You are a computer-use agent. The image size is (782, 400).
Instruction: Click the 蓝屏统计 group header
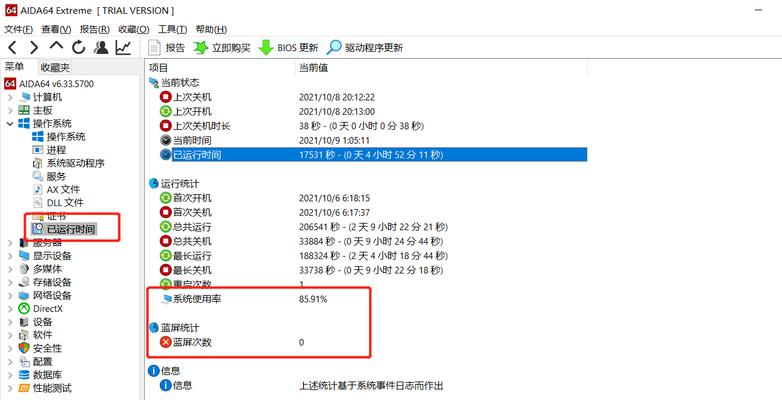pyautogui.click(x=175, y=328)
